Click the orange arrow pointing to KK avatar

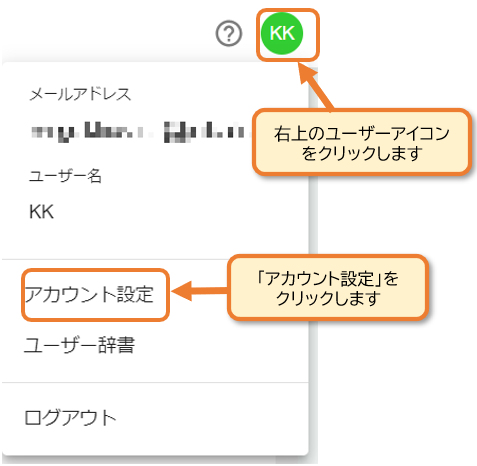[315, 86]
